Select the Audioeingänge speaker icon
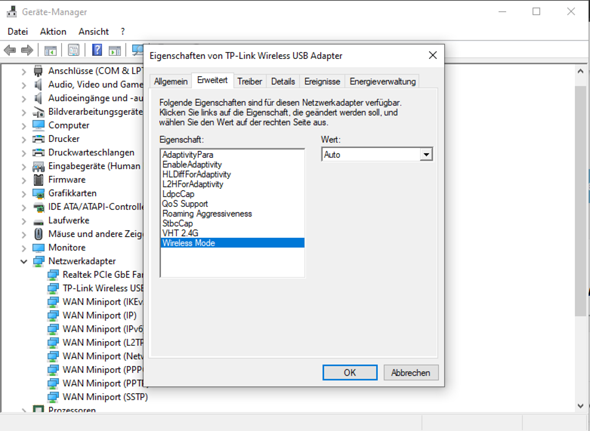This screenshot has width=590, height=431. pos(38,98)
